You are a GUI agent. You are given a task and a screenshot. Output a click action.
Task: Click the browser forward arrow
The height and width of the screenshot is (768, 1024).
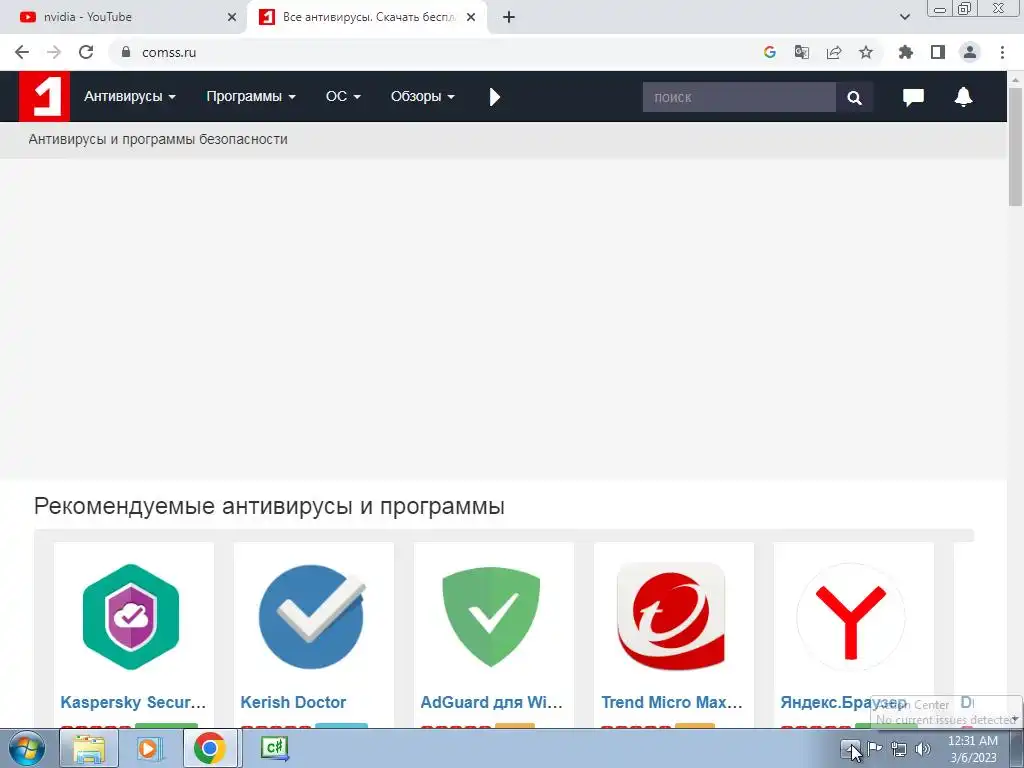point(54,52)
